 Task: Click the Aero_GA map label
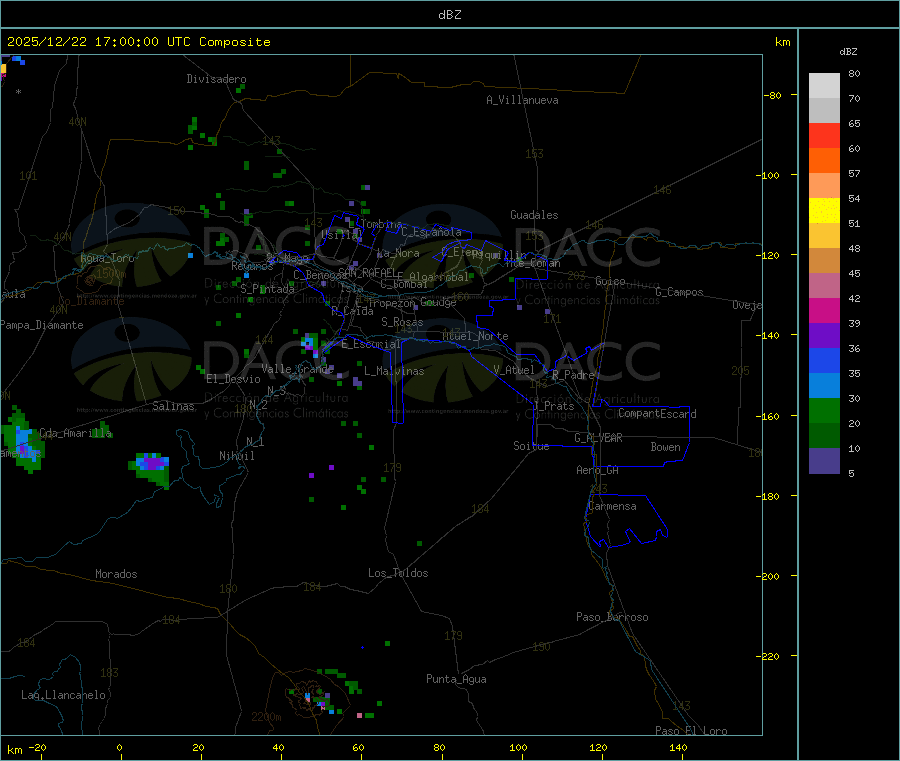(x=598, y=470)
